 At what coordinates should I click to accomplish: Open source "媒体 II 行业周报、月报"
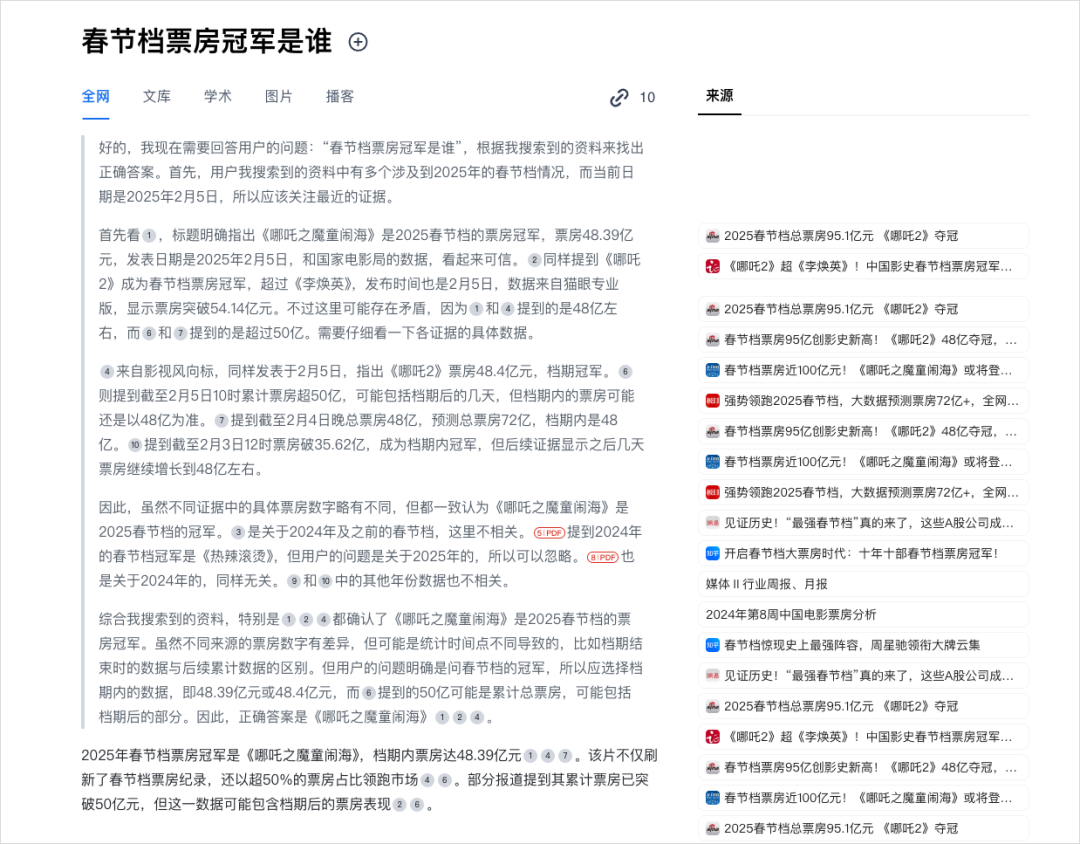tap(864, 584)
